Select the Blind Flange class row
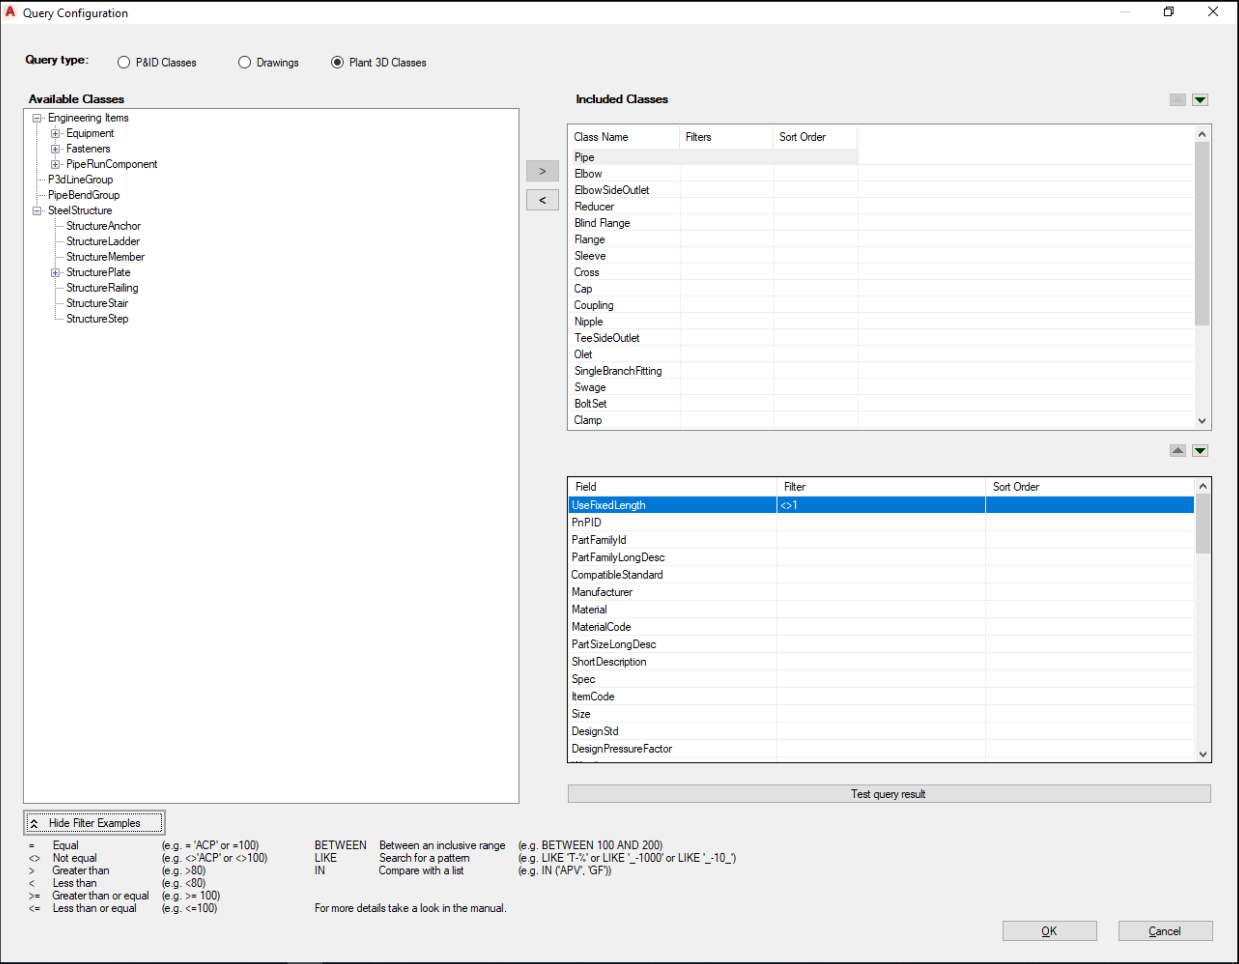 tap(880, 223)
